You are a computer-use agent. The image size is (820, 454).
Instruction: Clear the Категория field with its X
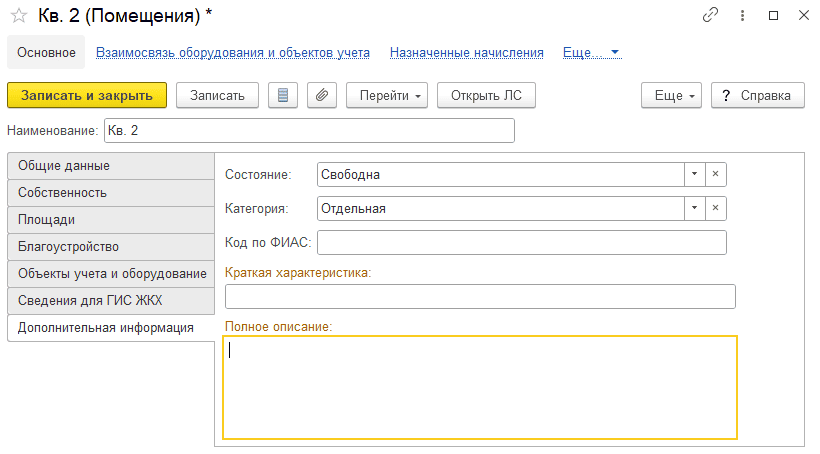click(715, 208)
